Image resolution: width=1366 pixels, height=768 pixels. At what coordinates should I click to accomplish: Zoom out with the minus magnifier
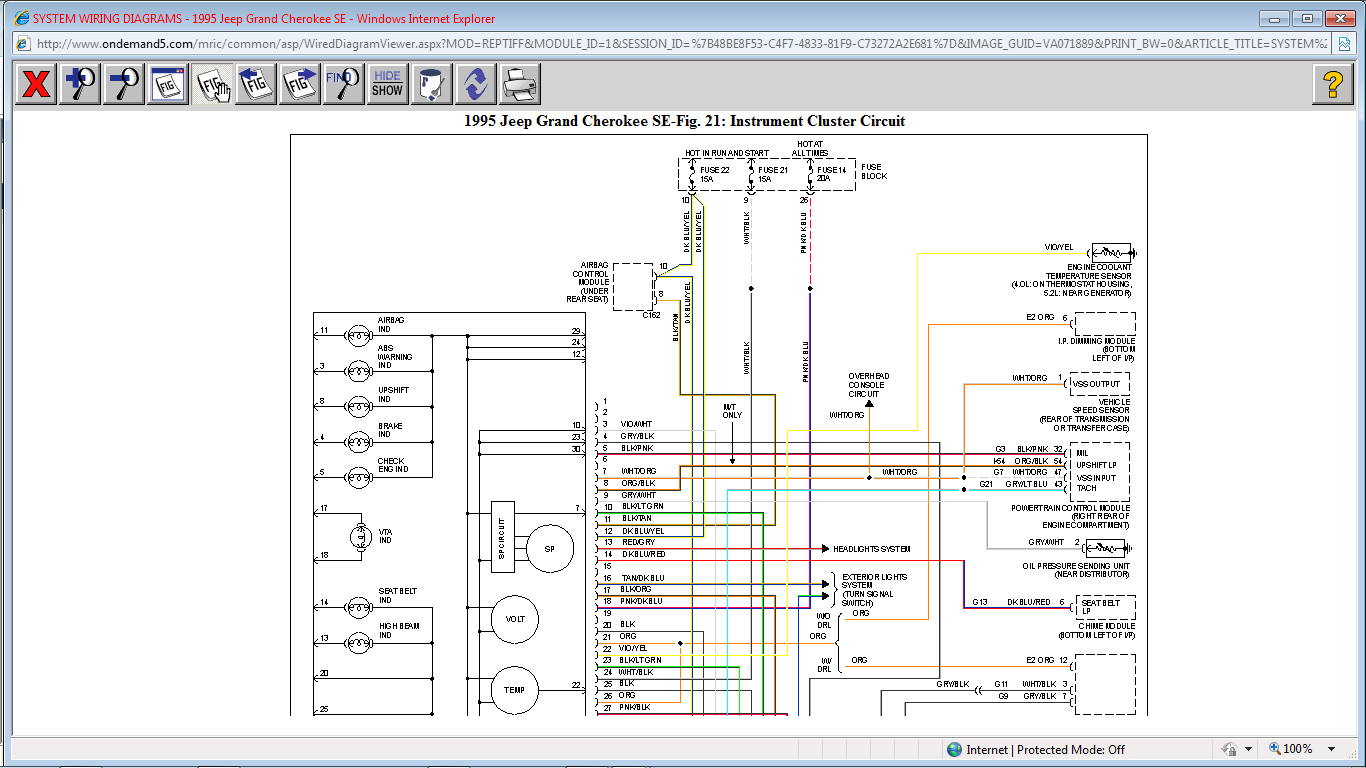124,84
